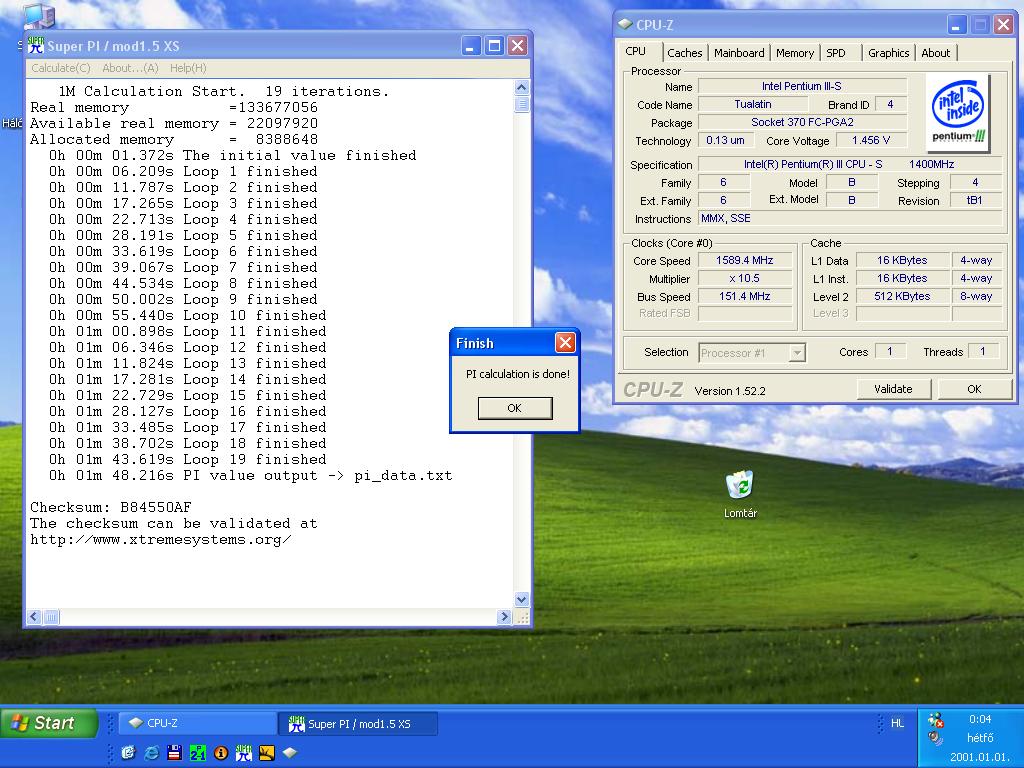Open the Lomtár recycle bin icon
1024x768 pixels.
click(741, 494)
